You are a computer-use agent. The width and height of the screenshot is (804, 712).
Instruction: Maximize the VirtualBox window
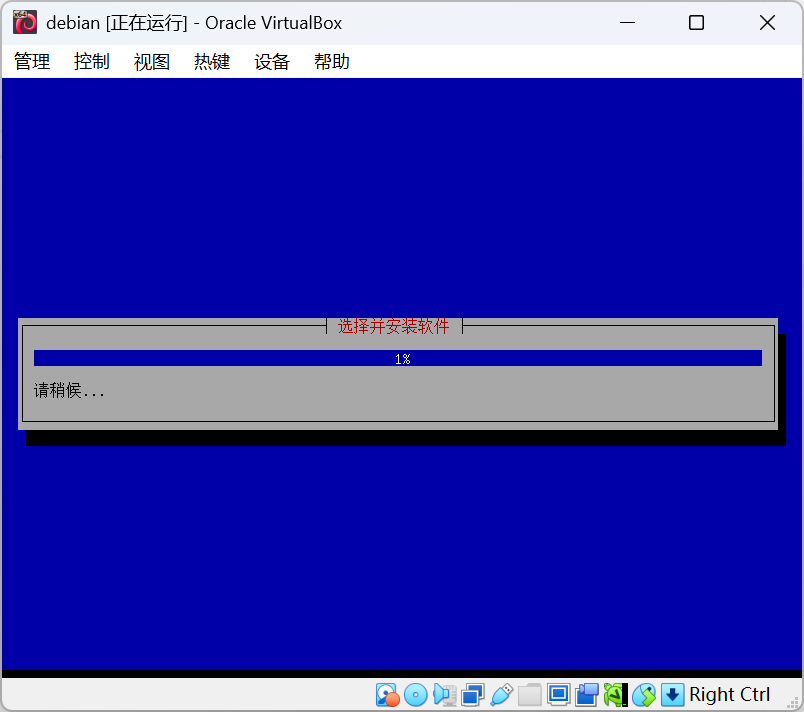coord(696,23)
